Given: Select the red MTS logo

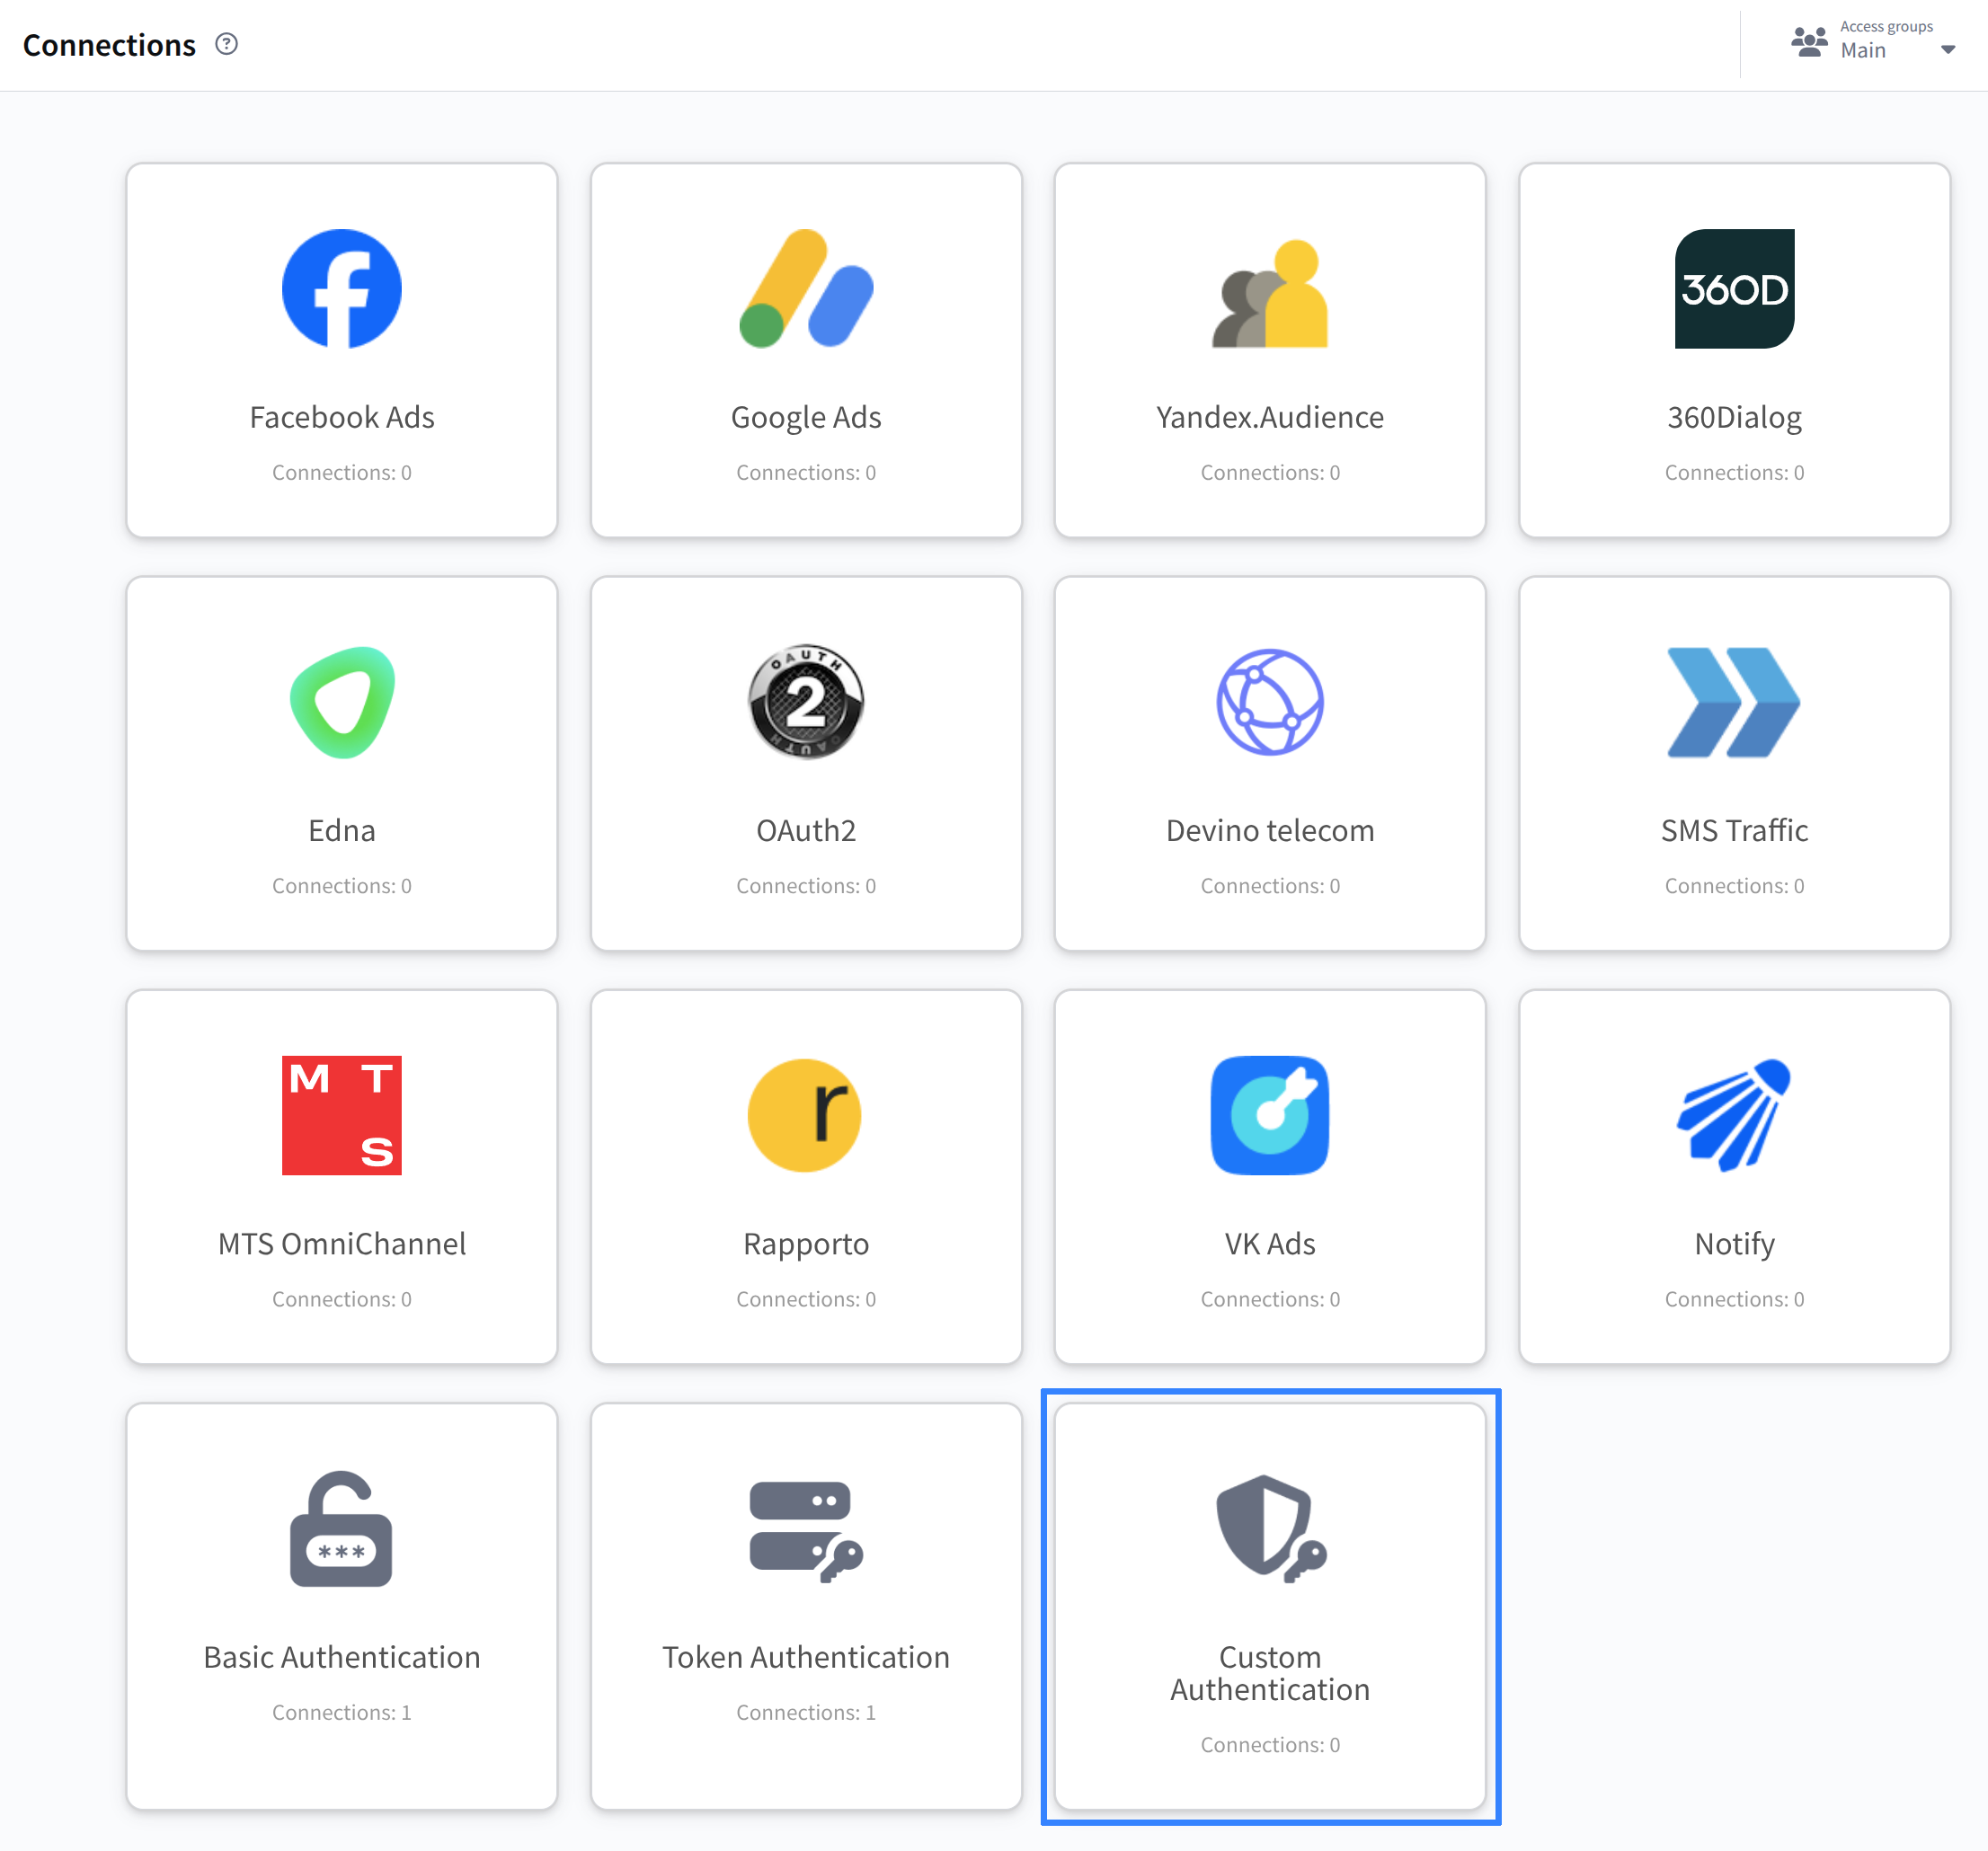Looking at the screenshot, I should click(341, 1115).
